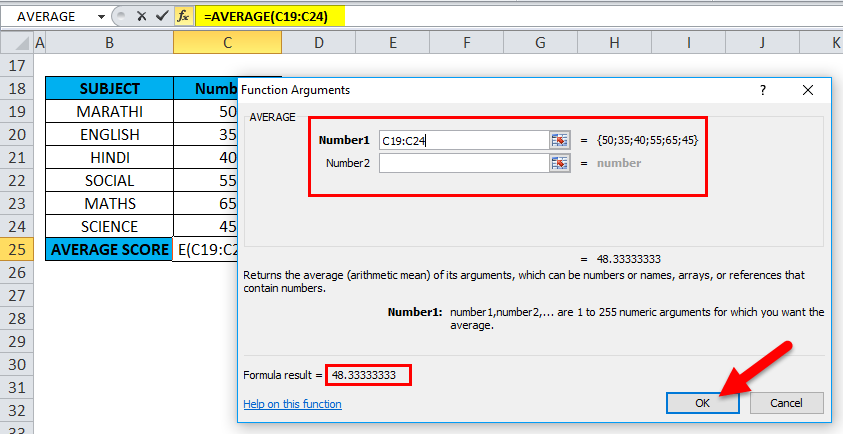Select column G header
843x434 pixels.
tap(540, 42)
